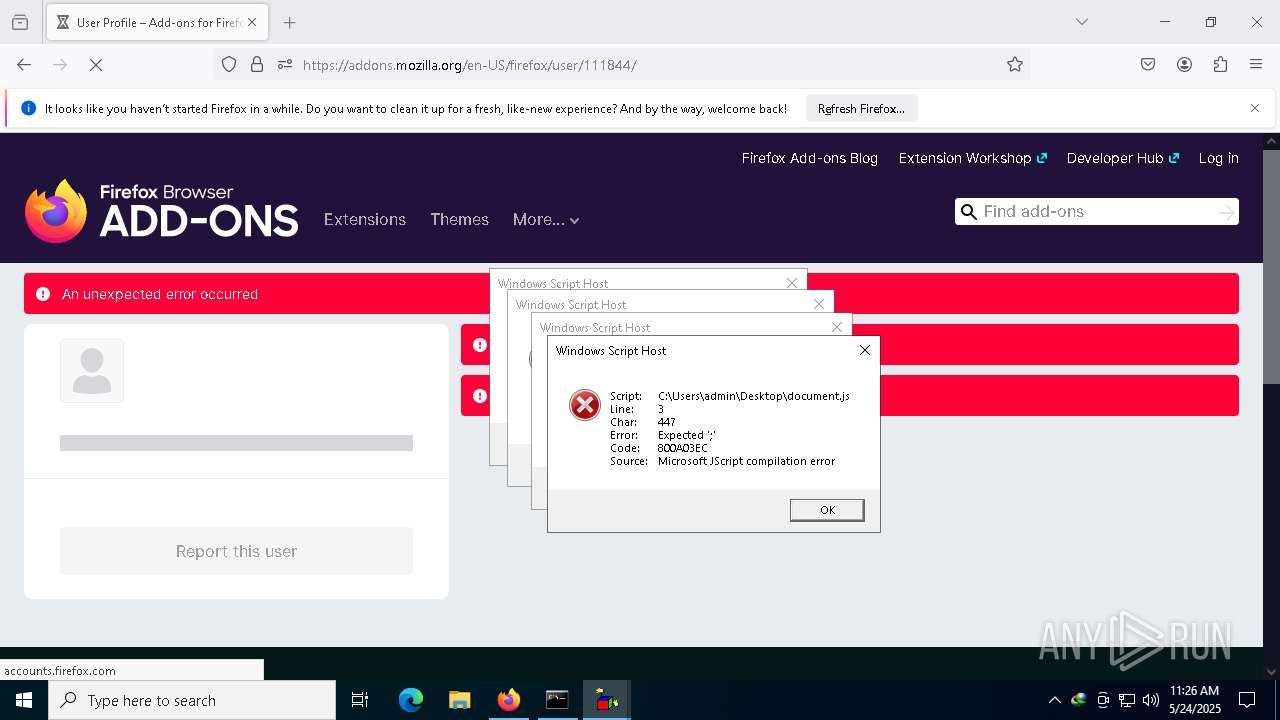Click the page vertical scrollbar

coord(1271,265)
